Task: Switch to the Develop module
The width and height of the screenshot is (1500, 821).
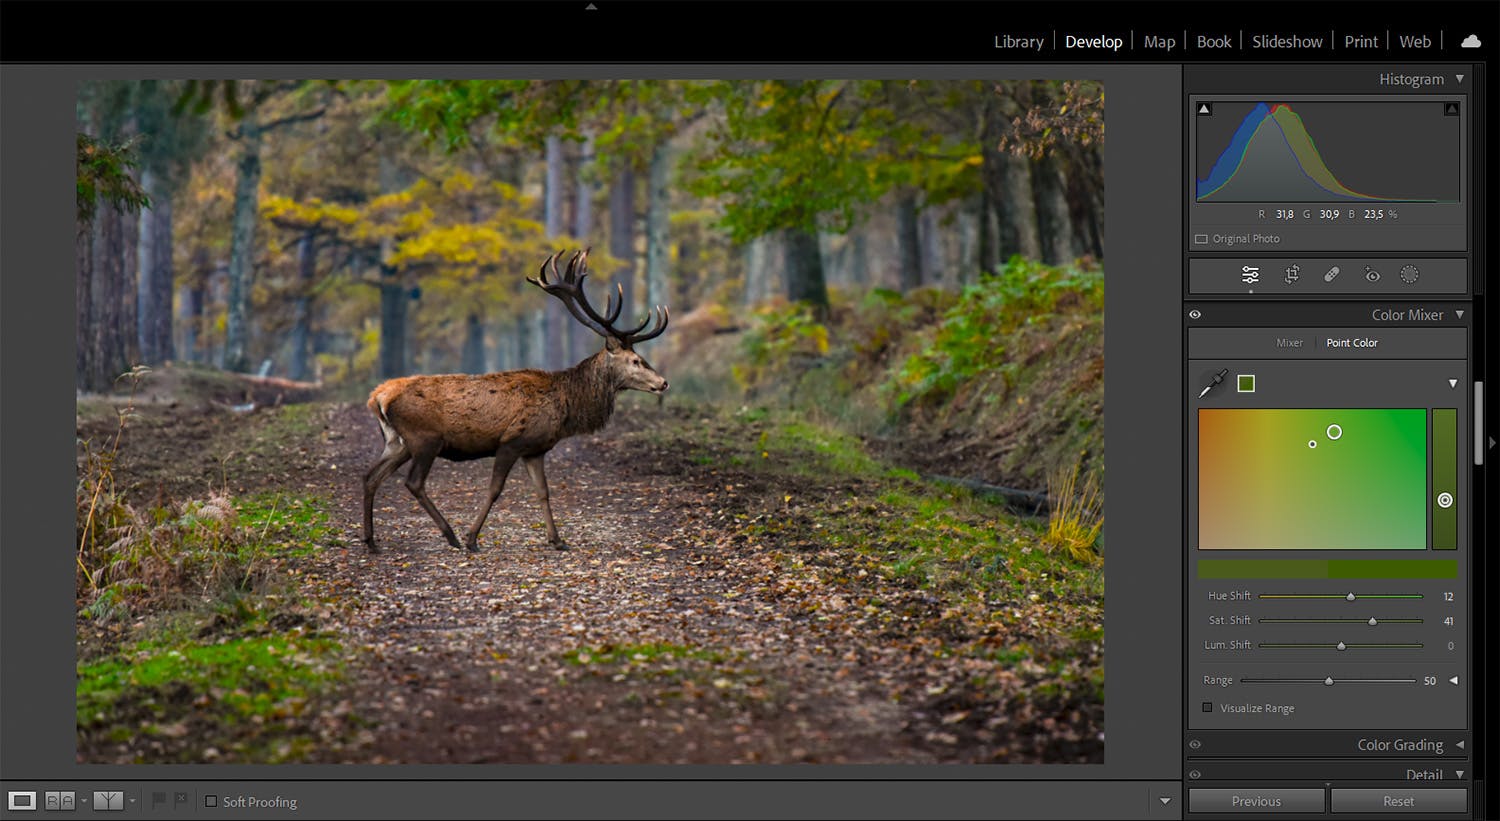Action: click(1094, 41)
